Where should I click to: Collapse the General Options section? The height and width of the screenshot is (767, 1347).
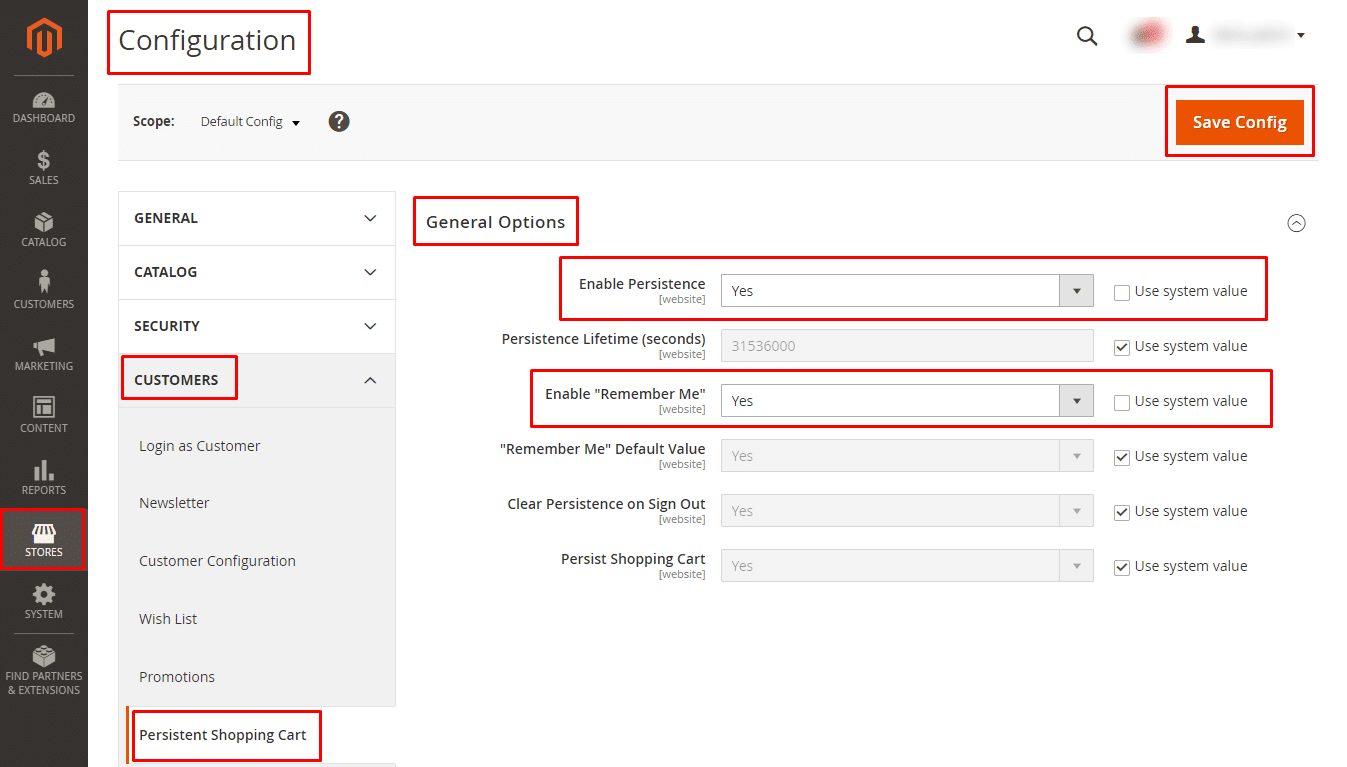[x=1296, y=223]
